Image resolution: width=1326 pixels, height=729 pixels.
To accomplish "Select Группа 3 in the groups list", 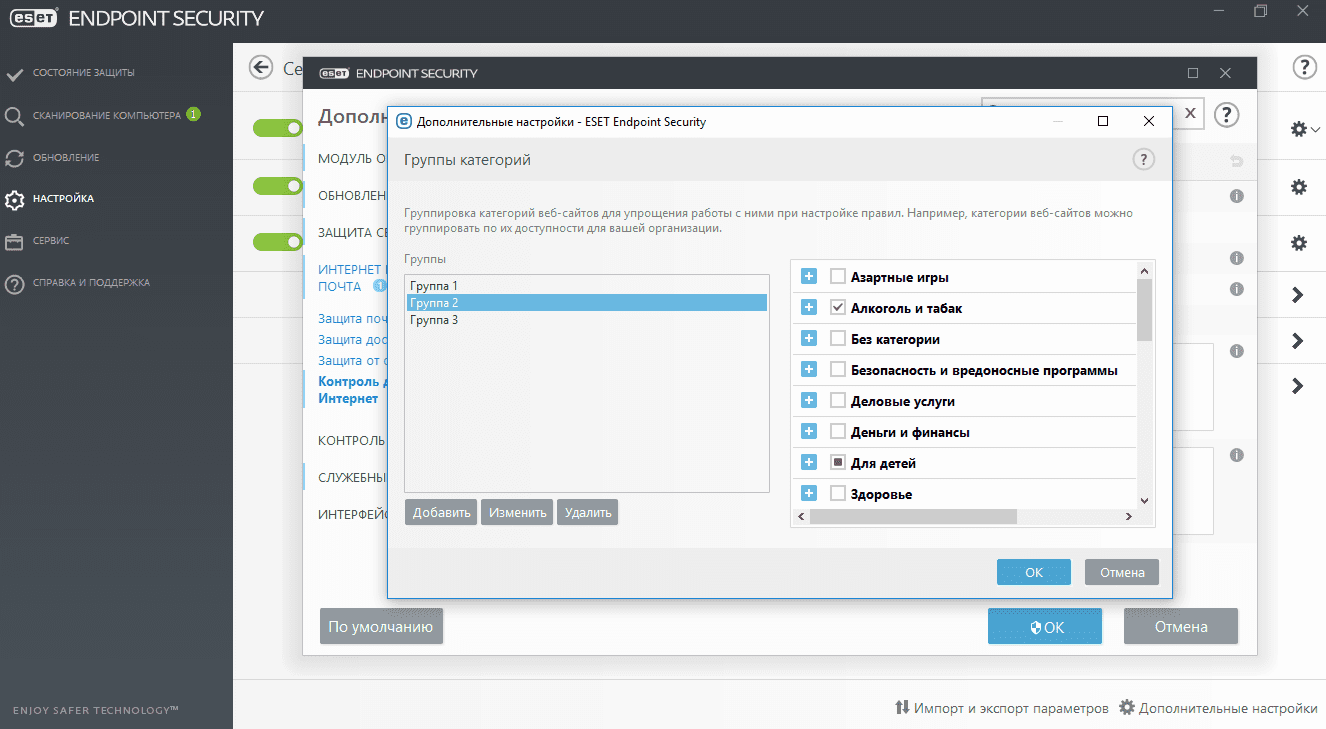I will 586,320.
